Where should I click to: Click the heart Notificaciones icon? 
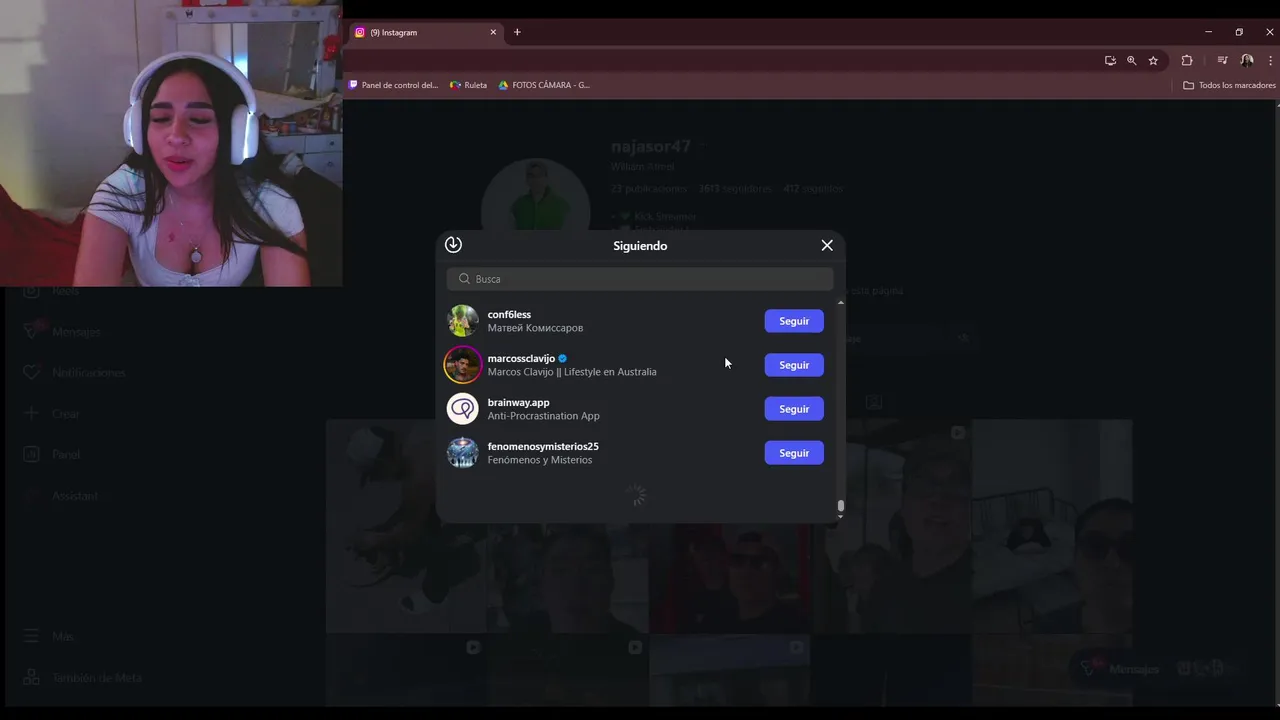tap(31, 372)
